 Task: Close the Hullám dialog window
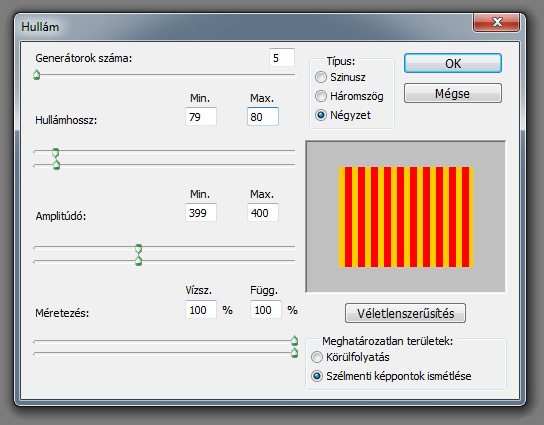pos(496,22)
